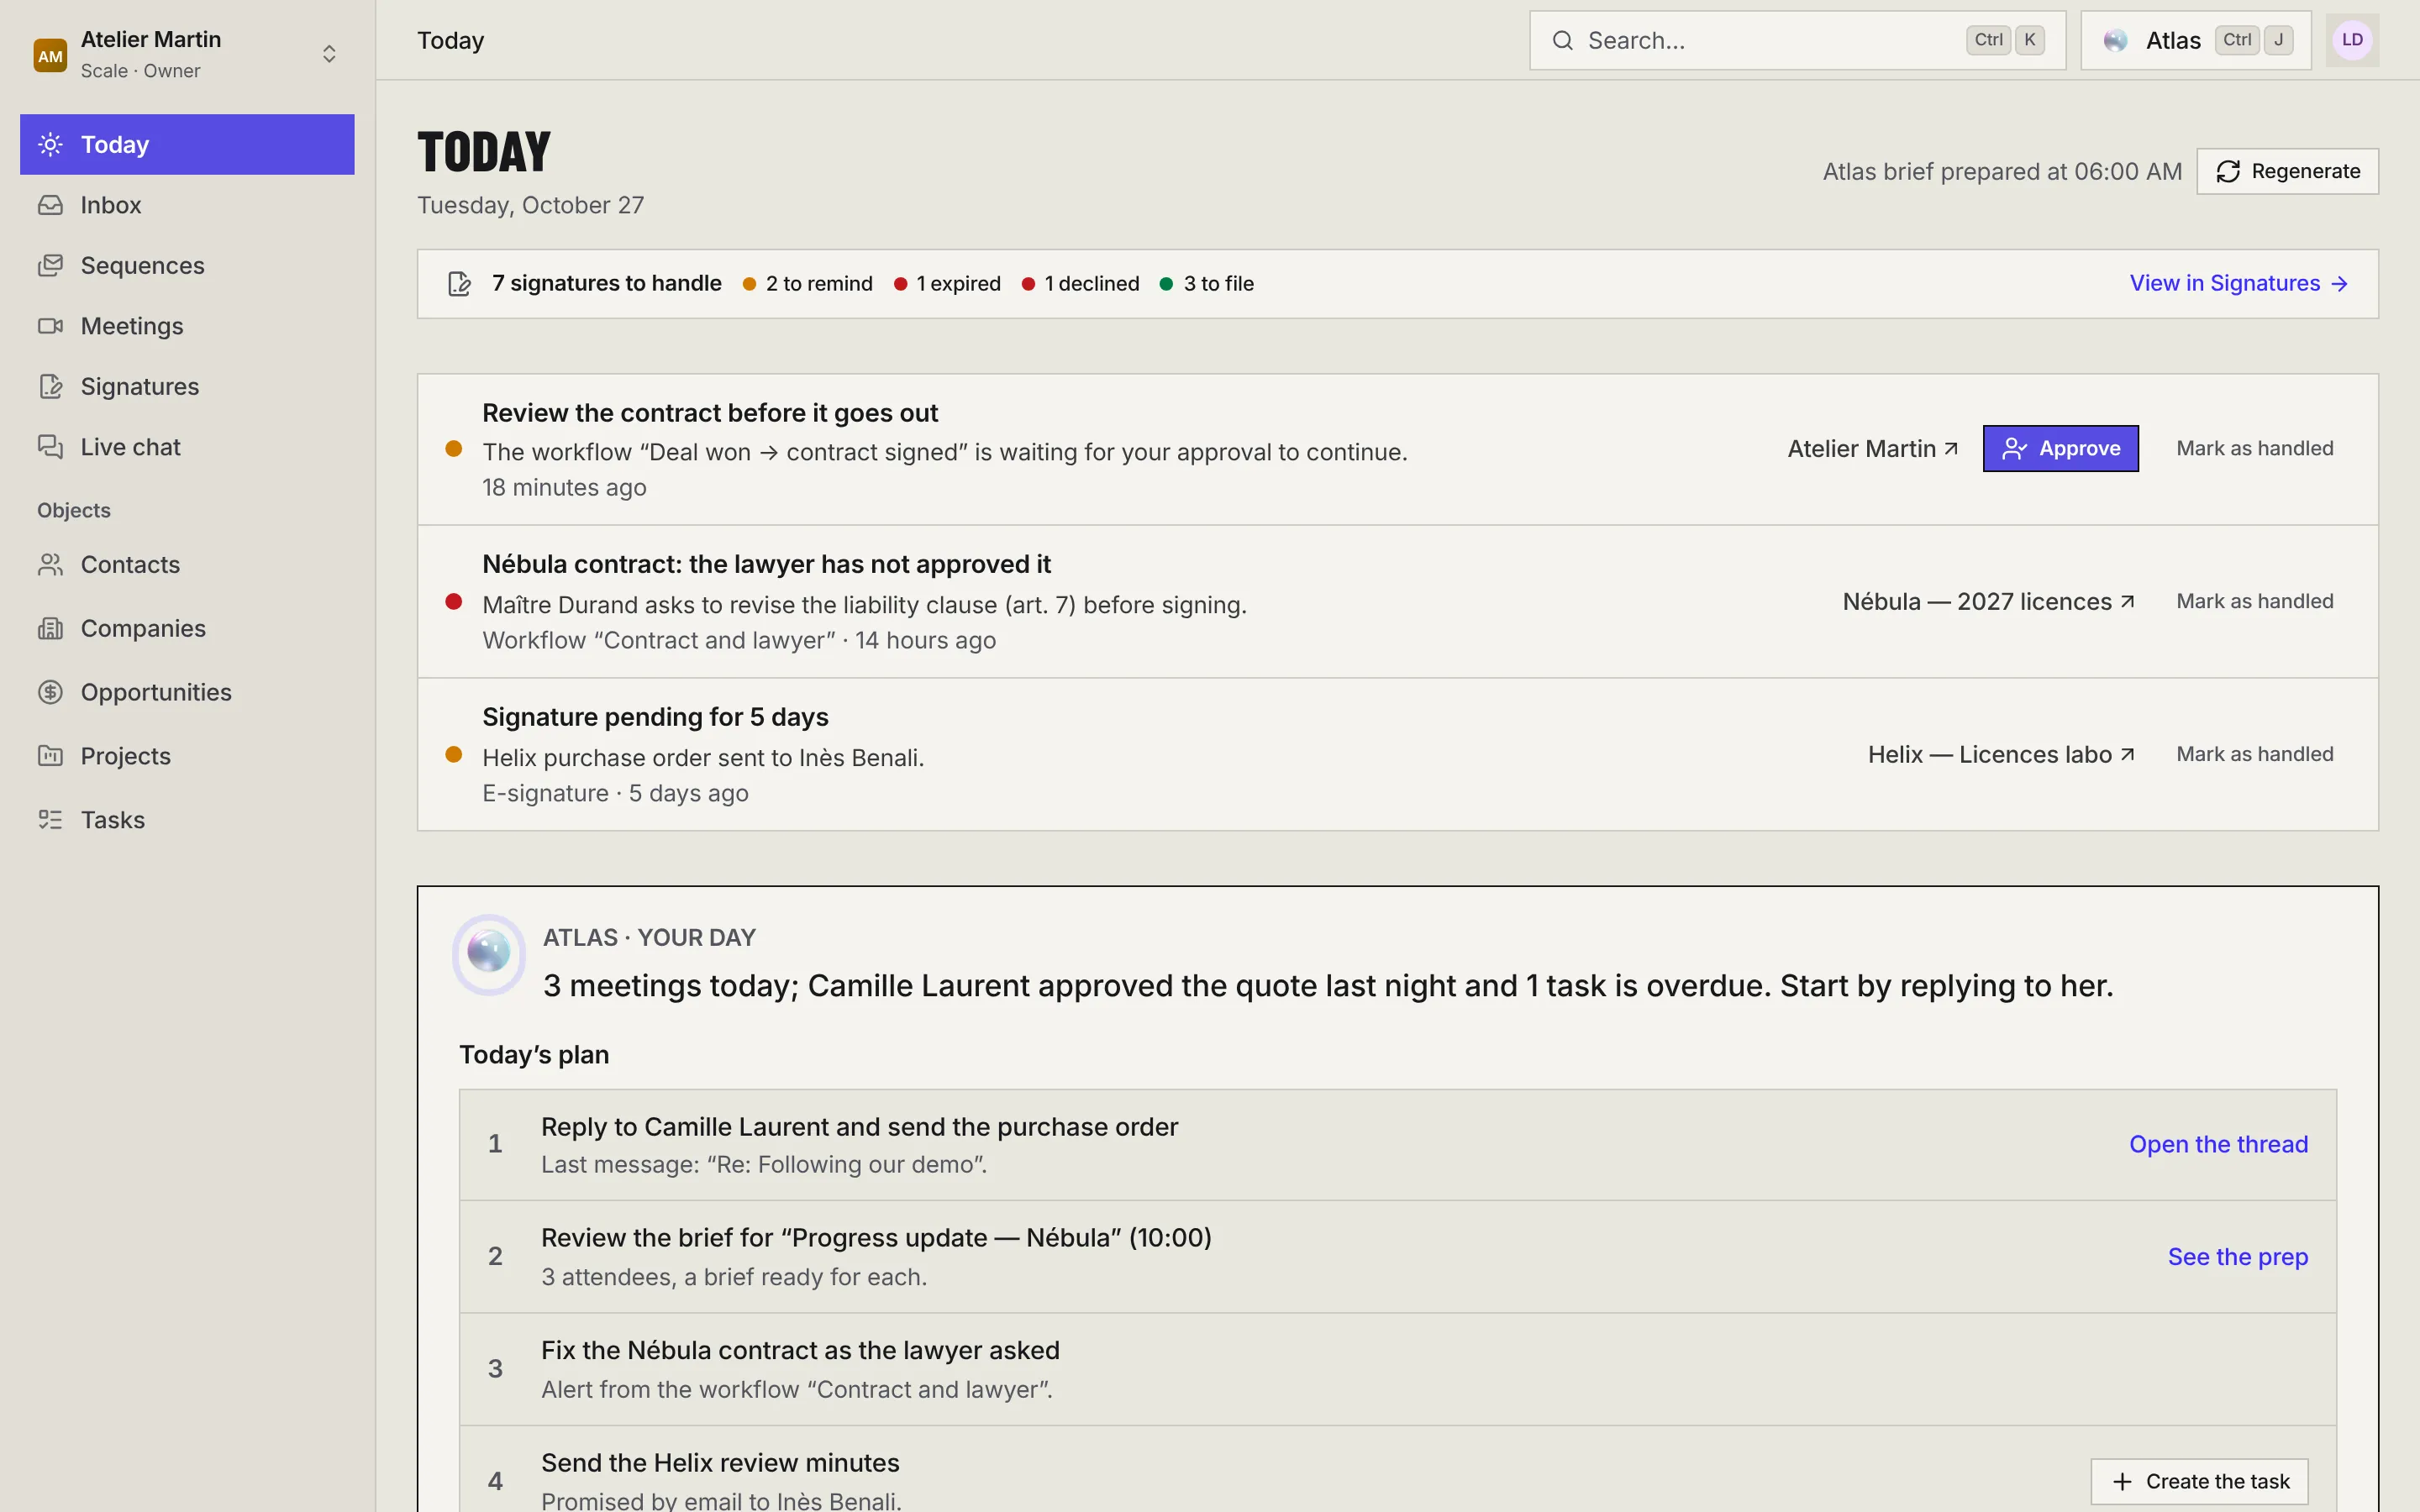Open the thread for Camille Laurent
The image size is (2420, 1512).
2218,1144
